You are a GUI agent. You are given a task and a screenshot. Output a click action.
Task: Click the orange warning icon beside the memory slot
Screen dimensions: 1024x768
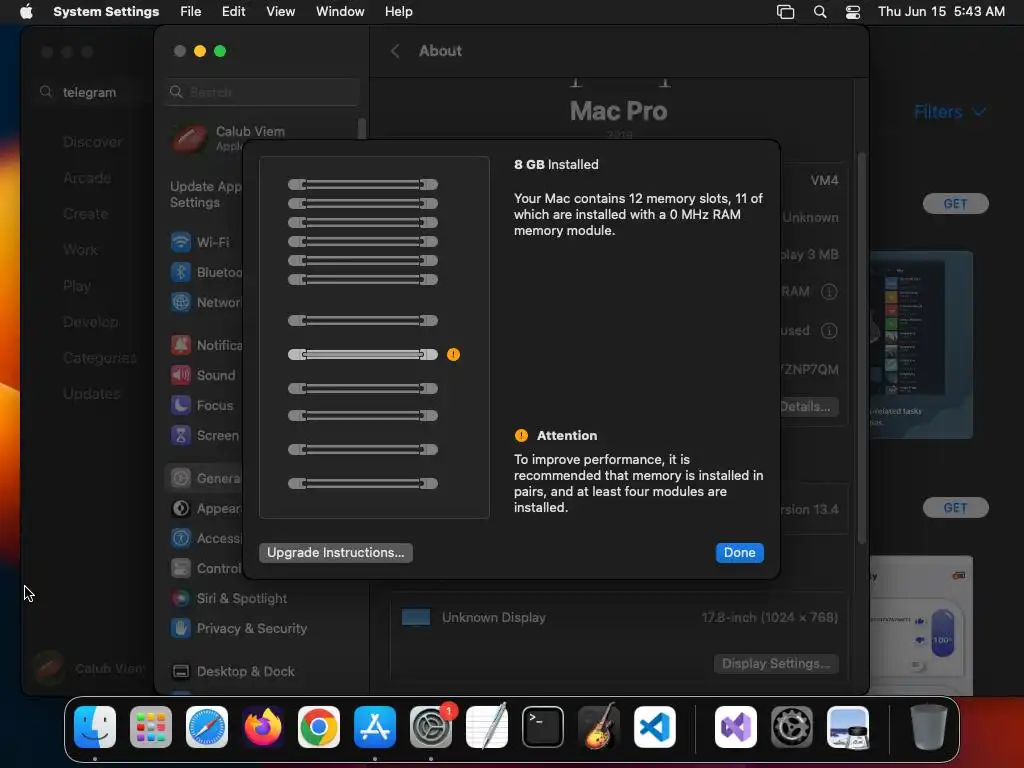point(453,355)
